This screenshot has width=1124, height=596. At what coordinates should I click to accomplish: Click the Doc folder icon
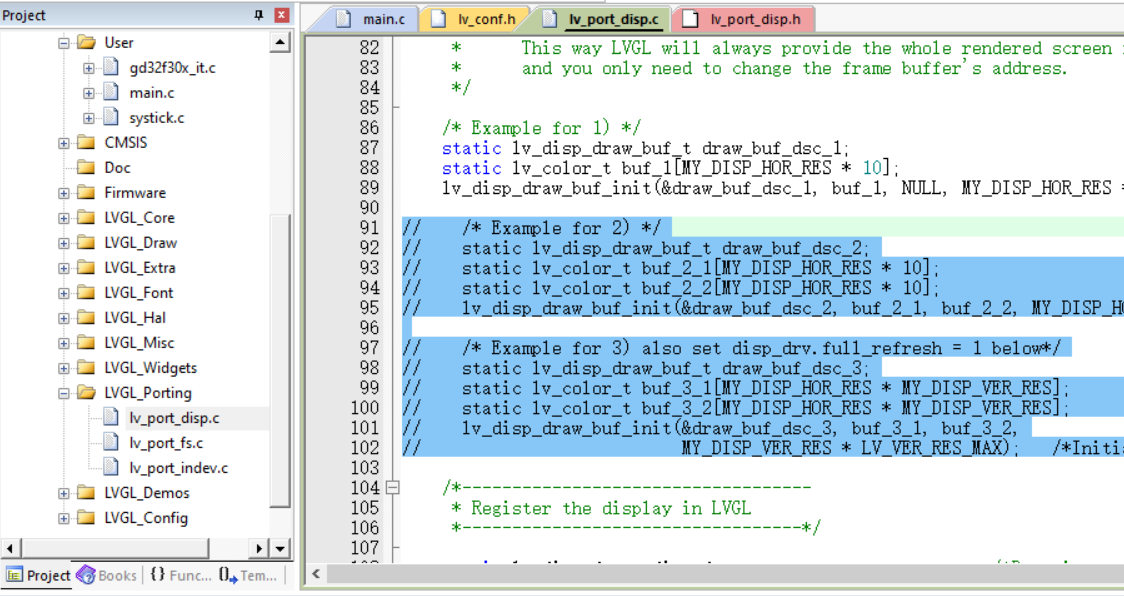point(86,167)
